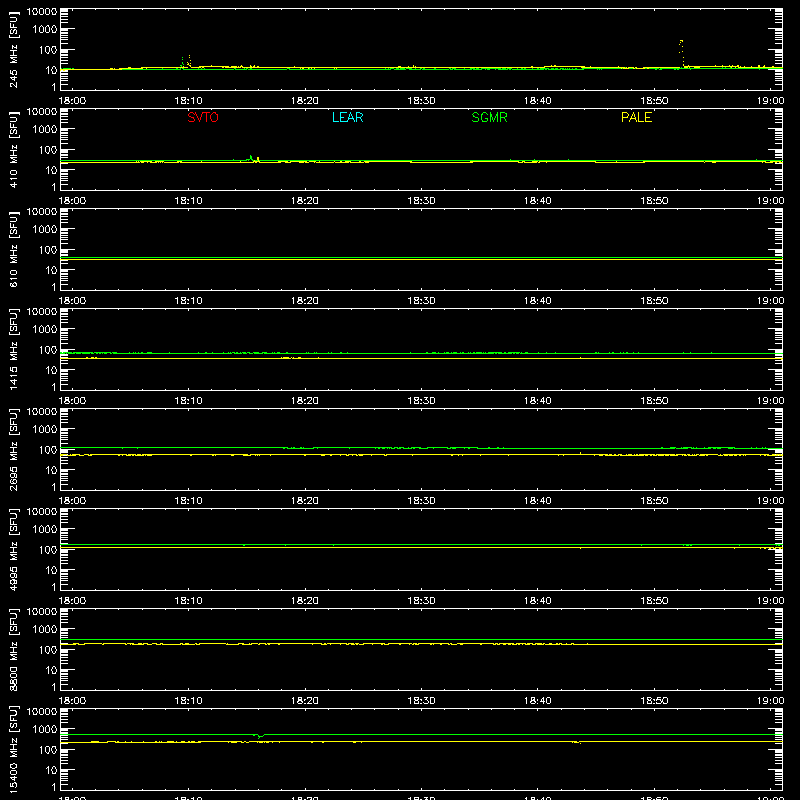
Task: Click the 18:10 tick label under the 245 MHz plot
Action: click(189, 101)
